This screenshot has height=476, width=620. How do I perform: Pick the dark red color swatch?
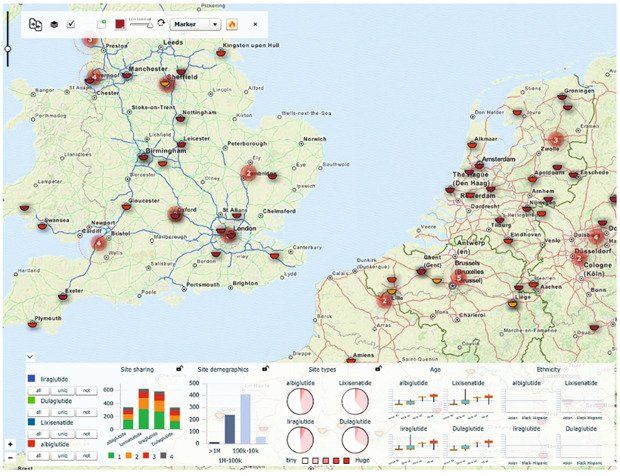click(x=120, y=23)
